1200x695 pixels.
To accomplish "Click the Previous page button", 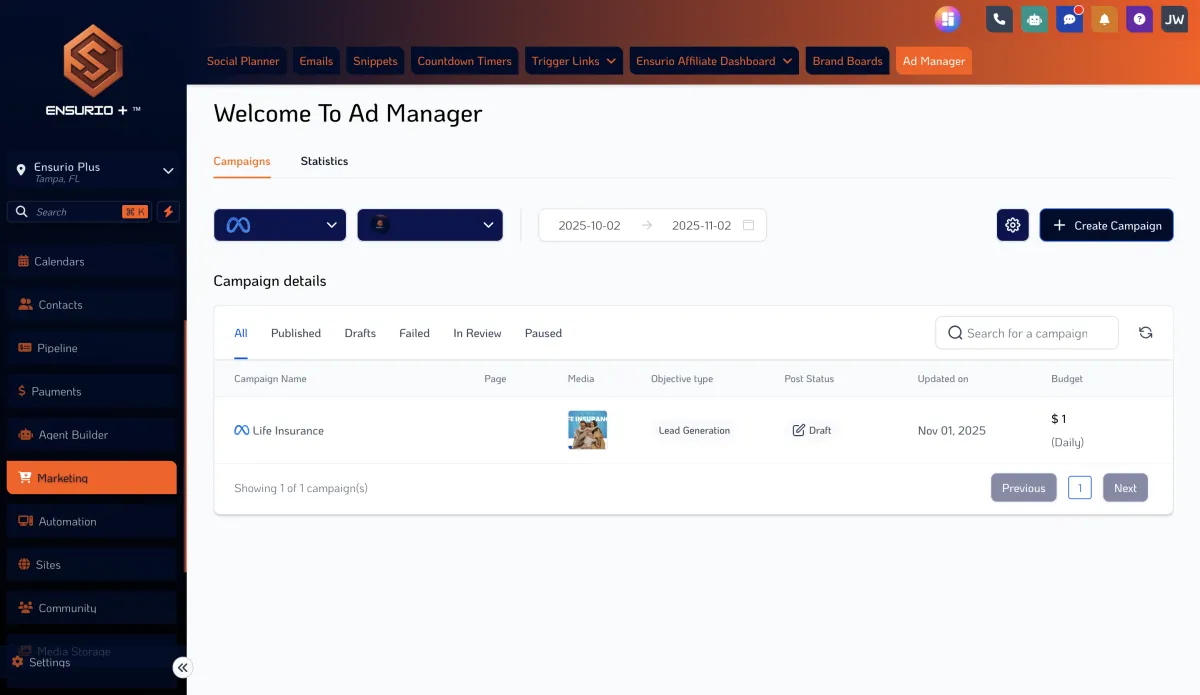I will pyautogui.click(x=1023, y=488).
